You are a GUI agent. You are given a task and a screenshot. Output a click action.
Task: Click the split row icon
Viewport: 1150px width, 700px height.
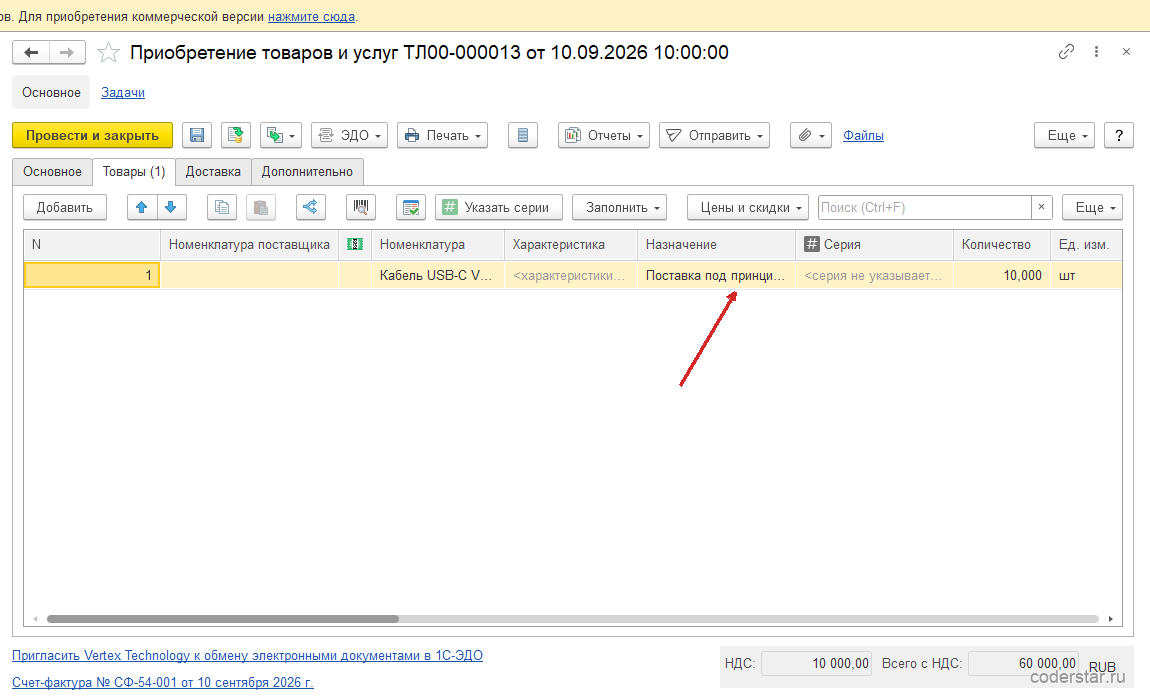click(310, 207)
